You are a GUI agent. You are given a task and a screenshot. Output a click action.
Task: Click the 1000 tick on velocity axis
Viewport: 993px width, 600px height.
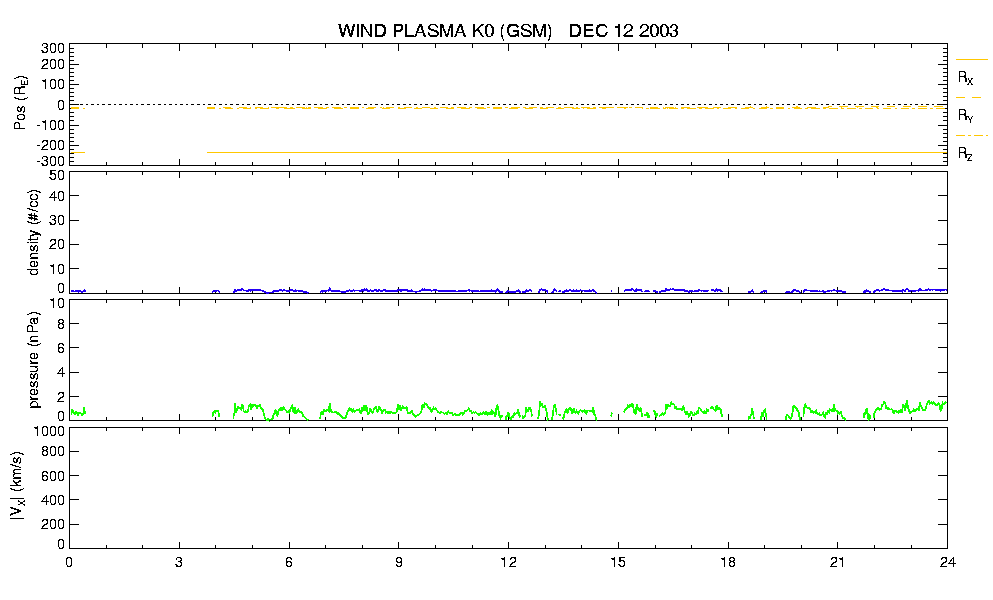[x=48, y=431]
